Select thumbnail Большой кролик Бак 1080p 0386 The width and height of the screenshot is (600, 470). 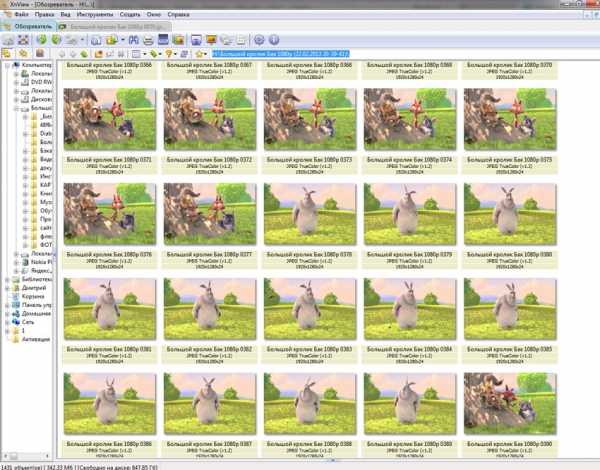[x=110, y=404]
